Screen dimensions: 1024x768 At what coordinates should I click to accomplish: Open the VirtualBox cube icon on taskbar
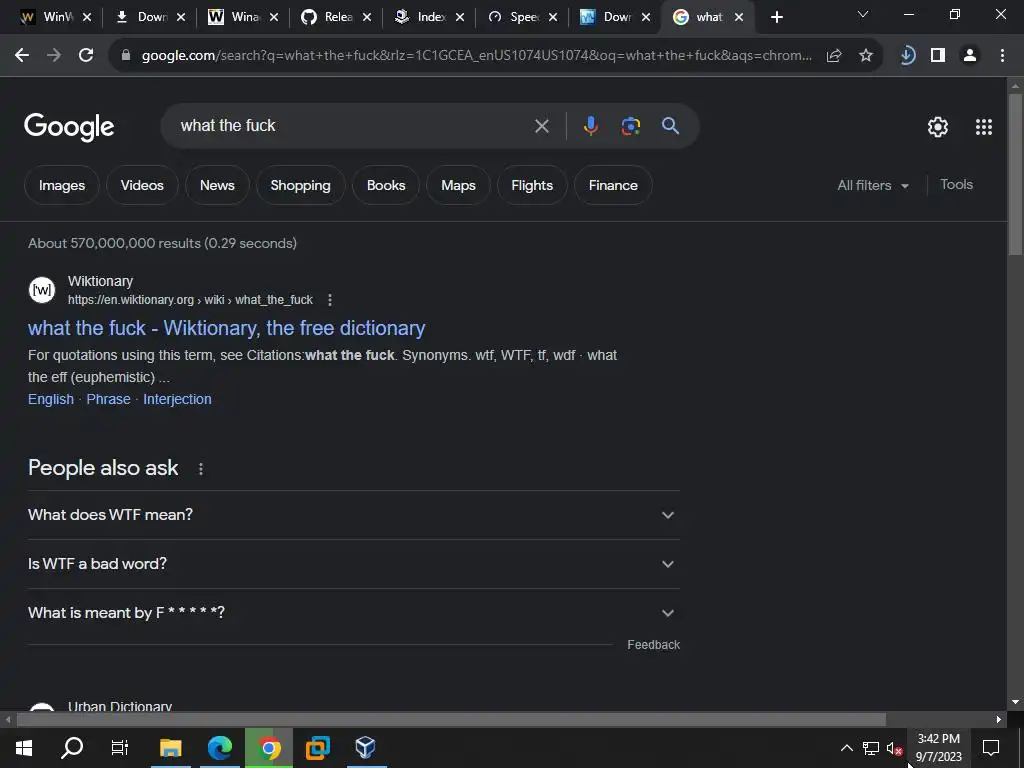[366, 748]
